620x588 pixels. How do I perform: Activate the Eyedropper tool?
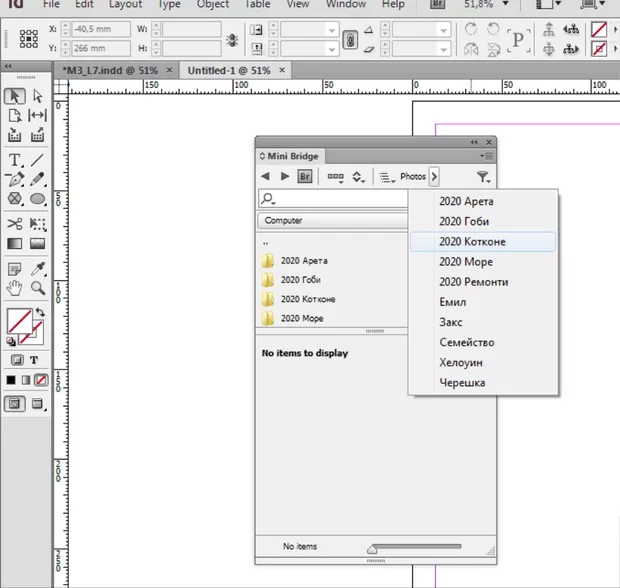[x=38, y=268]
